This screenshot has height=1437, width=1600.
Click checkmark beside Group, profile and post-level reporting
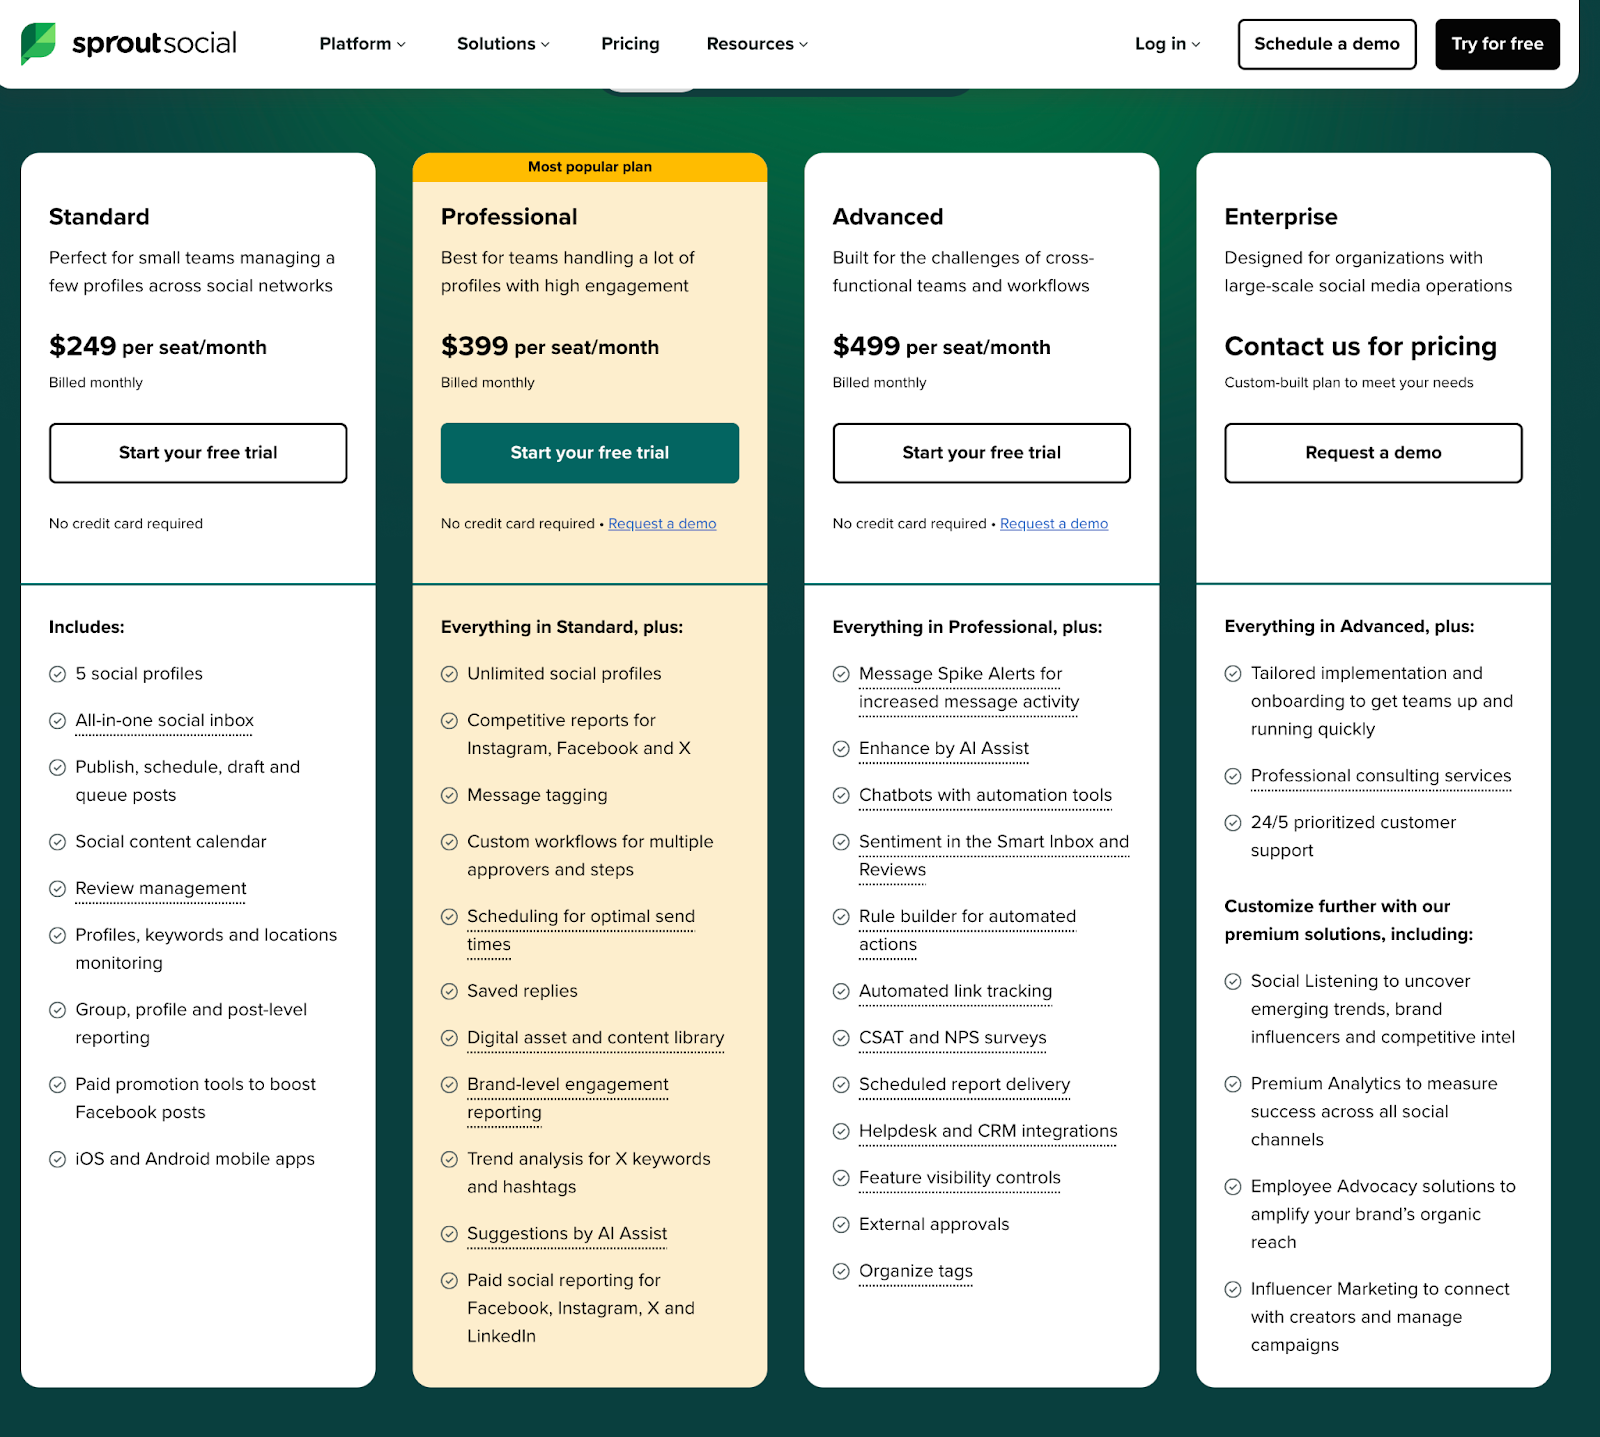tap(58, 1010)
